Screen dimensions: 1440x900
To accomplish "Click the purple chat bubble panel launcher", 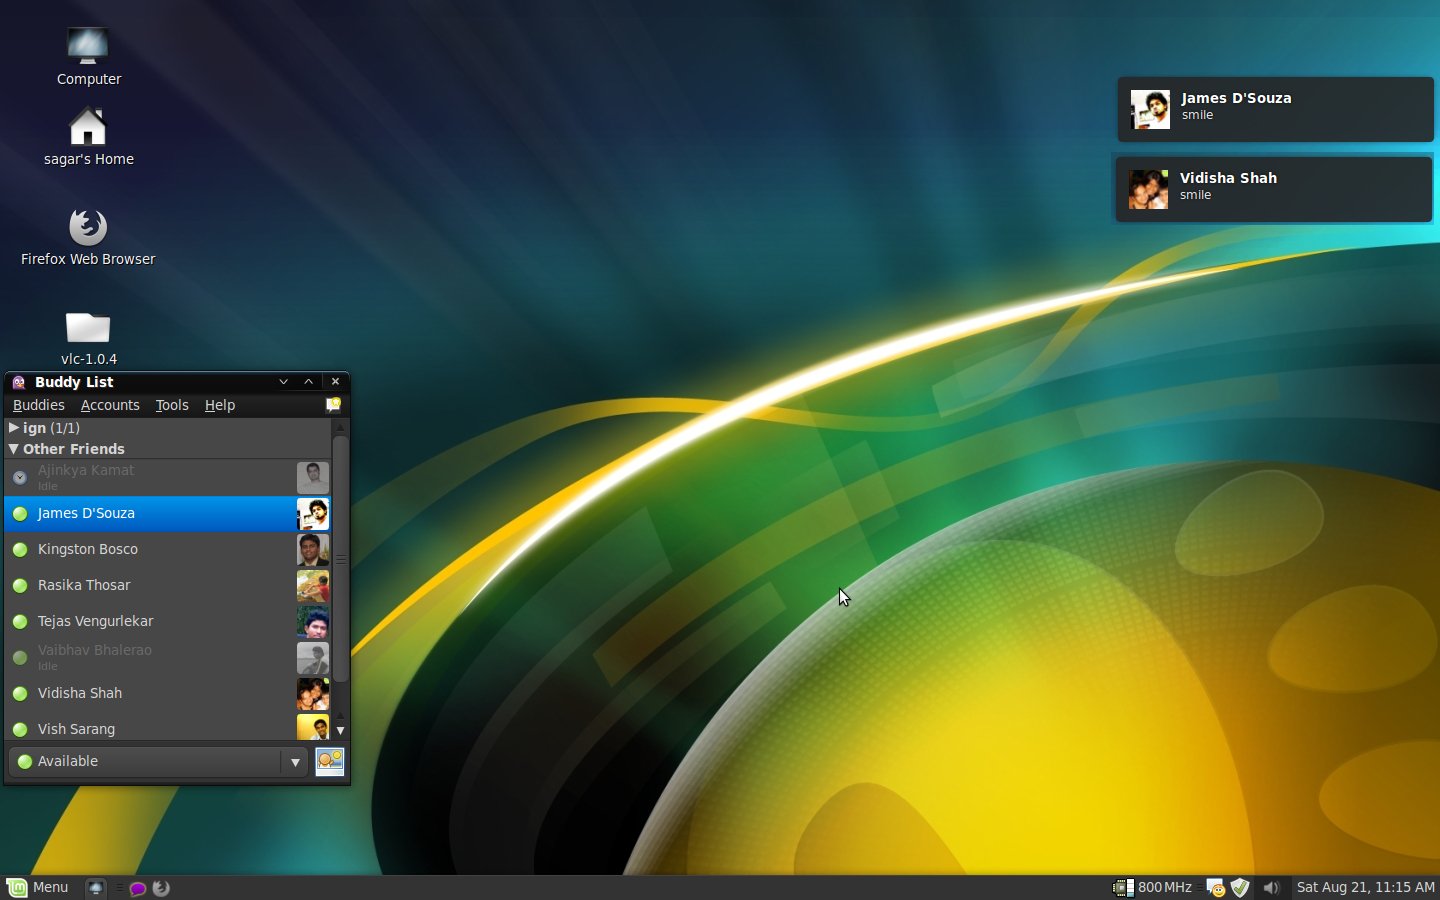I will [138, 888].
